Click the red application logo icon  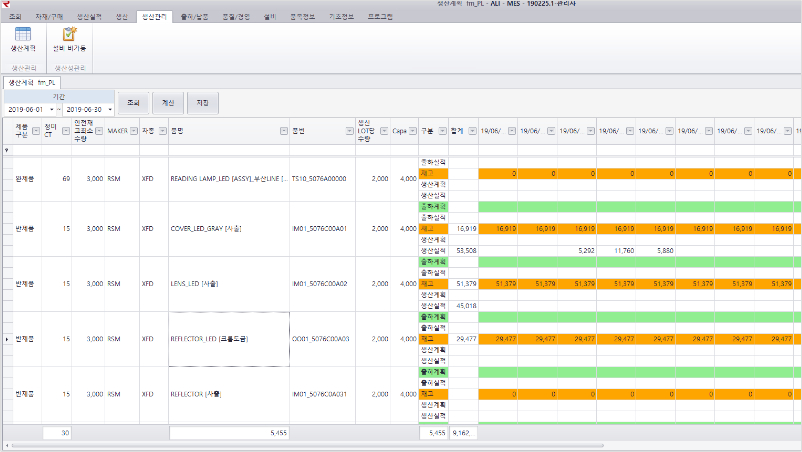click(x=6, y=4)
